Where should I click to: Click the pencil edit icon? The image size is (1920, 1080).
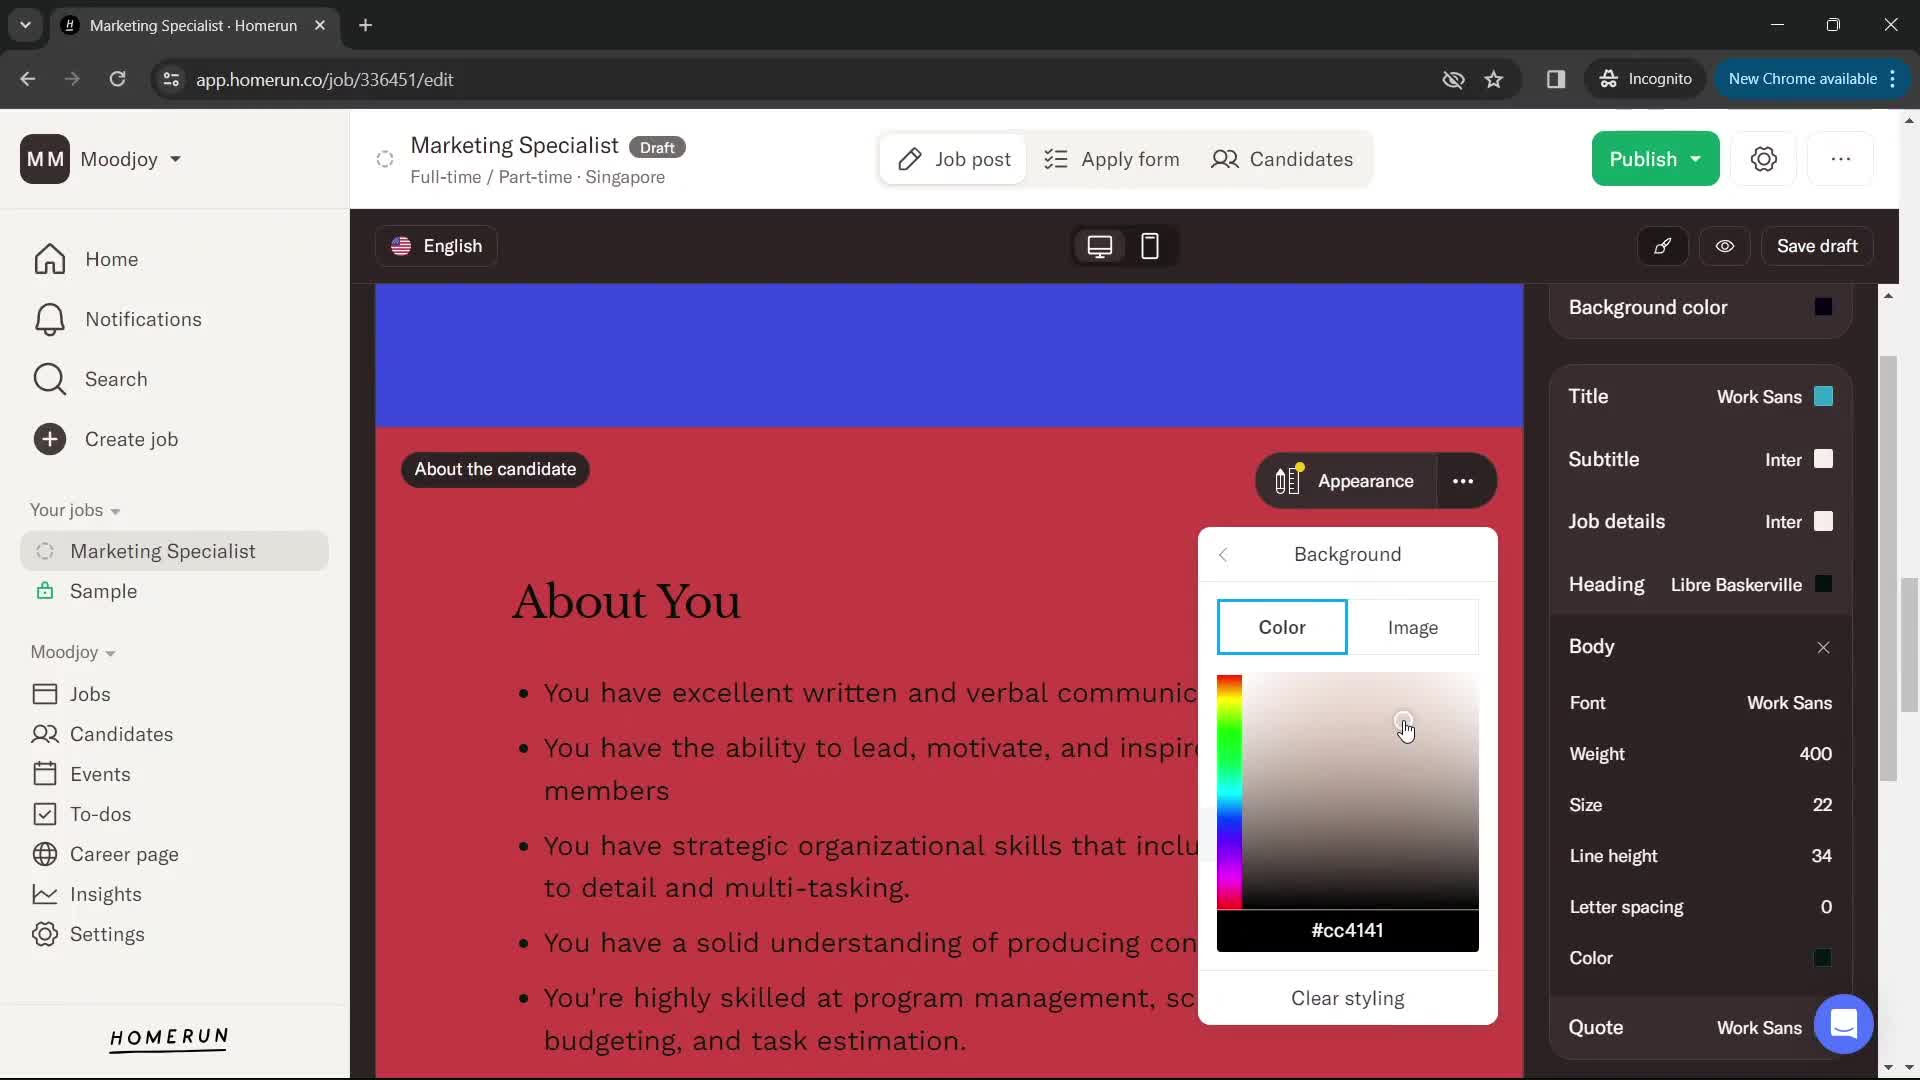[x=1663, y=245]
